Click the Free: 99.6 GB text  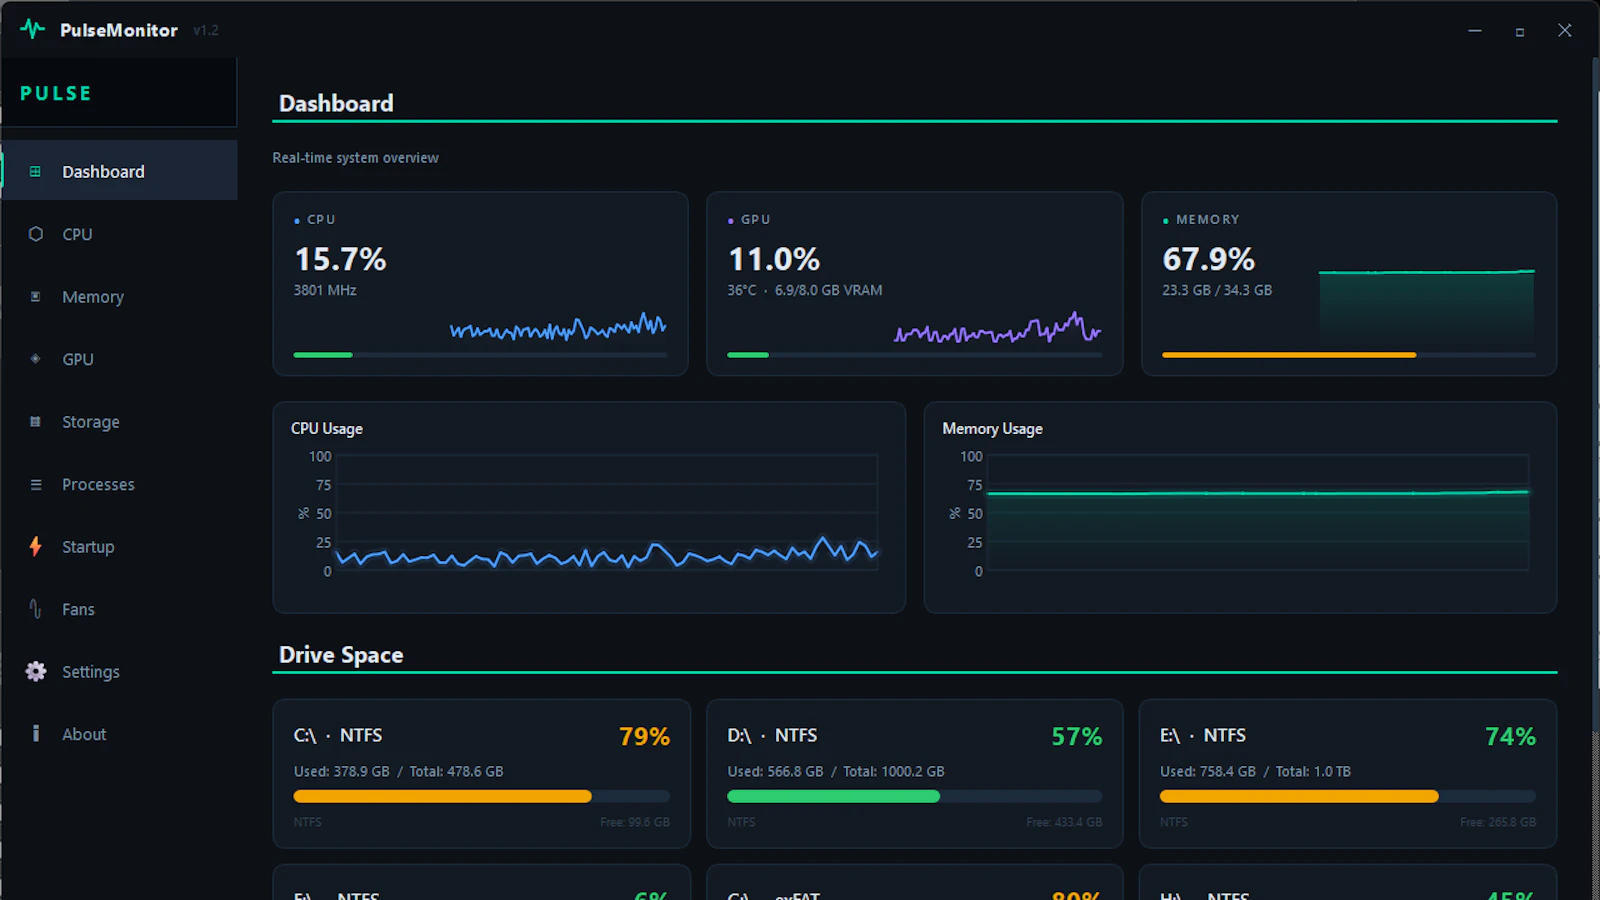point(635,822)
